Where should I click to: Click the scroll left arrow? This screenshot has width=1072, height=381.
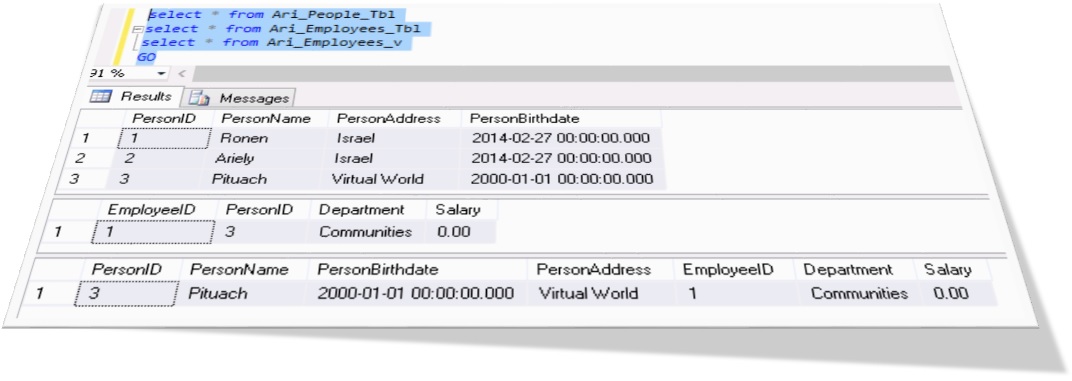point(181,73)
